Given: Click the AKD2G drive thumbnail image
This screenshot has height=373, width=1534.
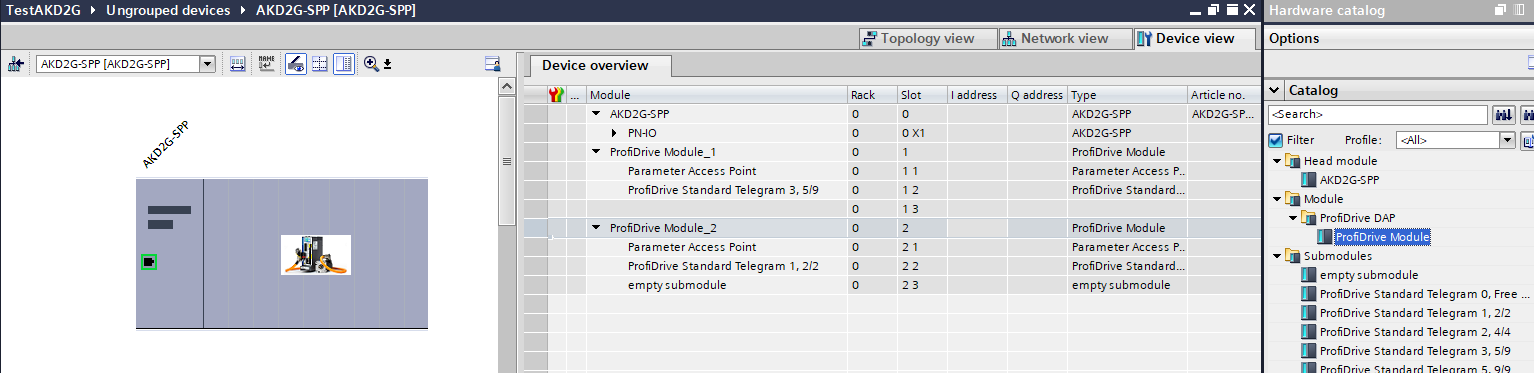Looking at the screenshot, I should (316, 254).
